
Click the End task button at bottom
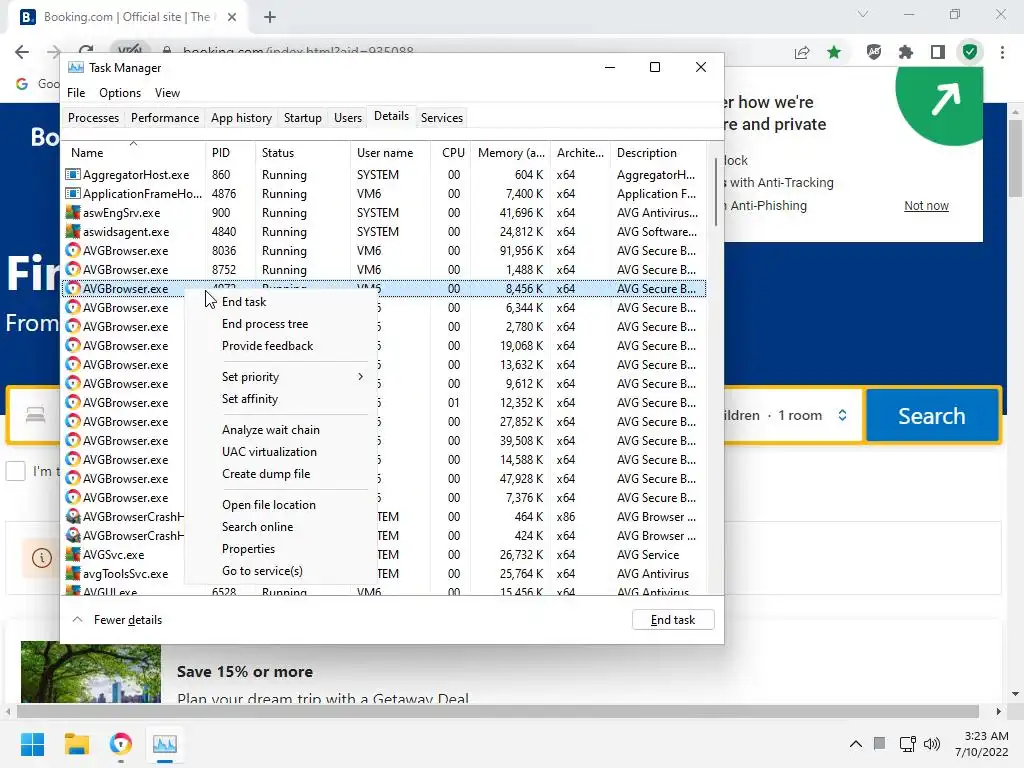(x=673, y=620)
